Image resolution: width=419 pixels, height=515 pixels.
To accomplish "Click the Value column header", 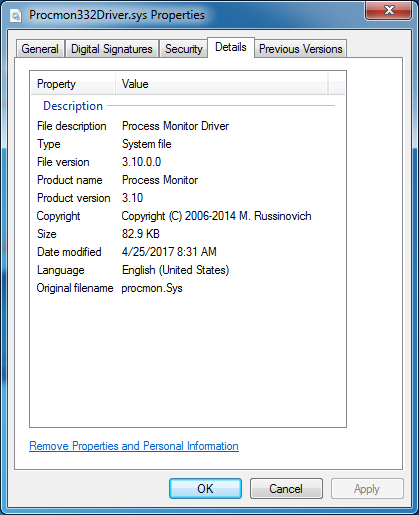I will coord(222,84).
